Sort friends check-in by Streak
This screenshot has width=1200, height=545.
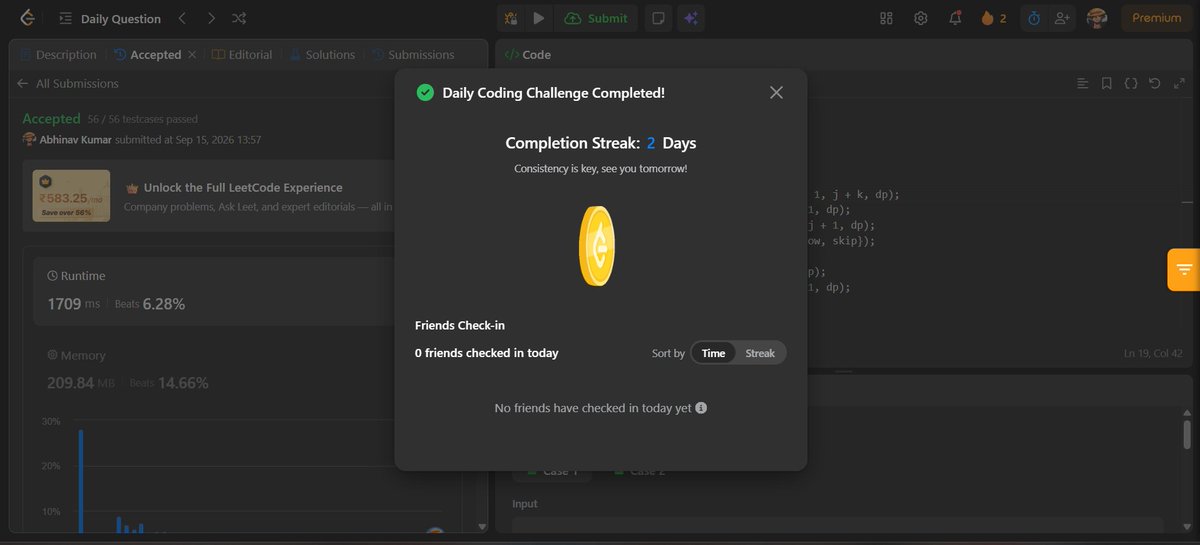click(x=760, y=353)
